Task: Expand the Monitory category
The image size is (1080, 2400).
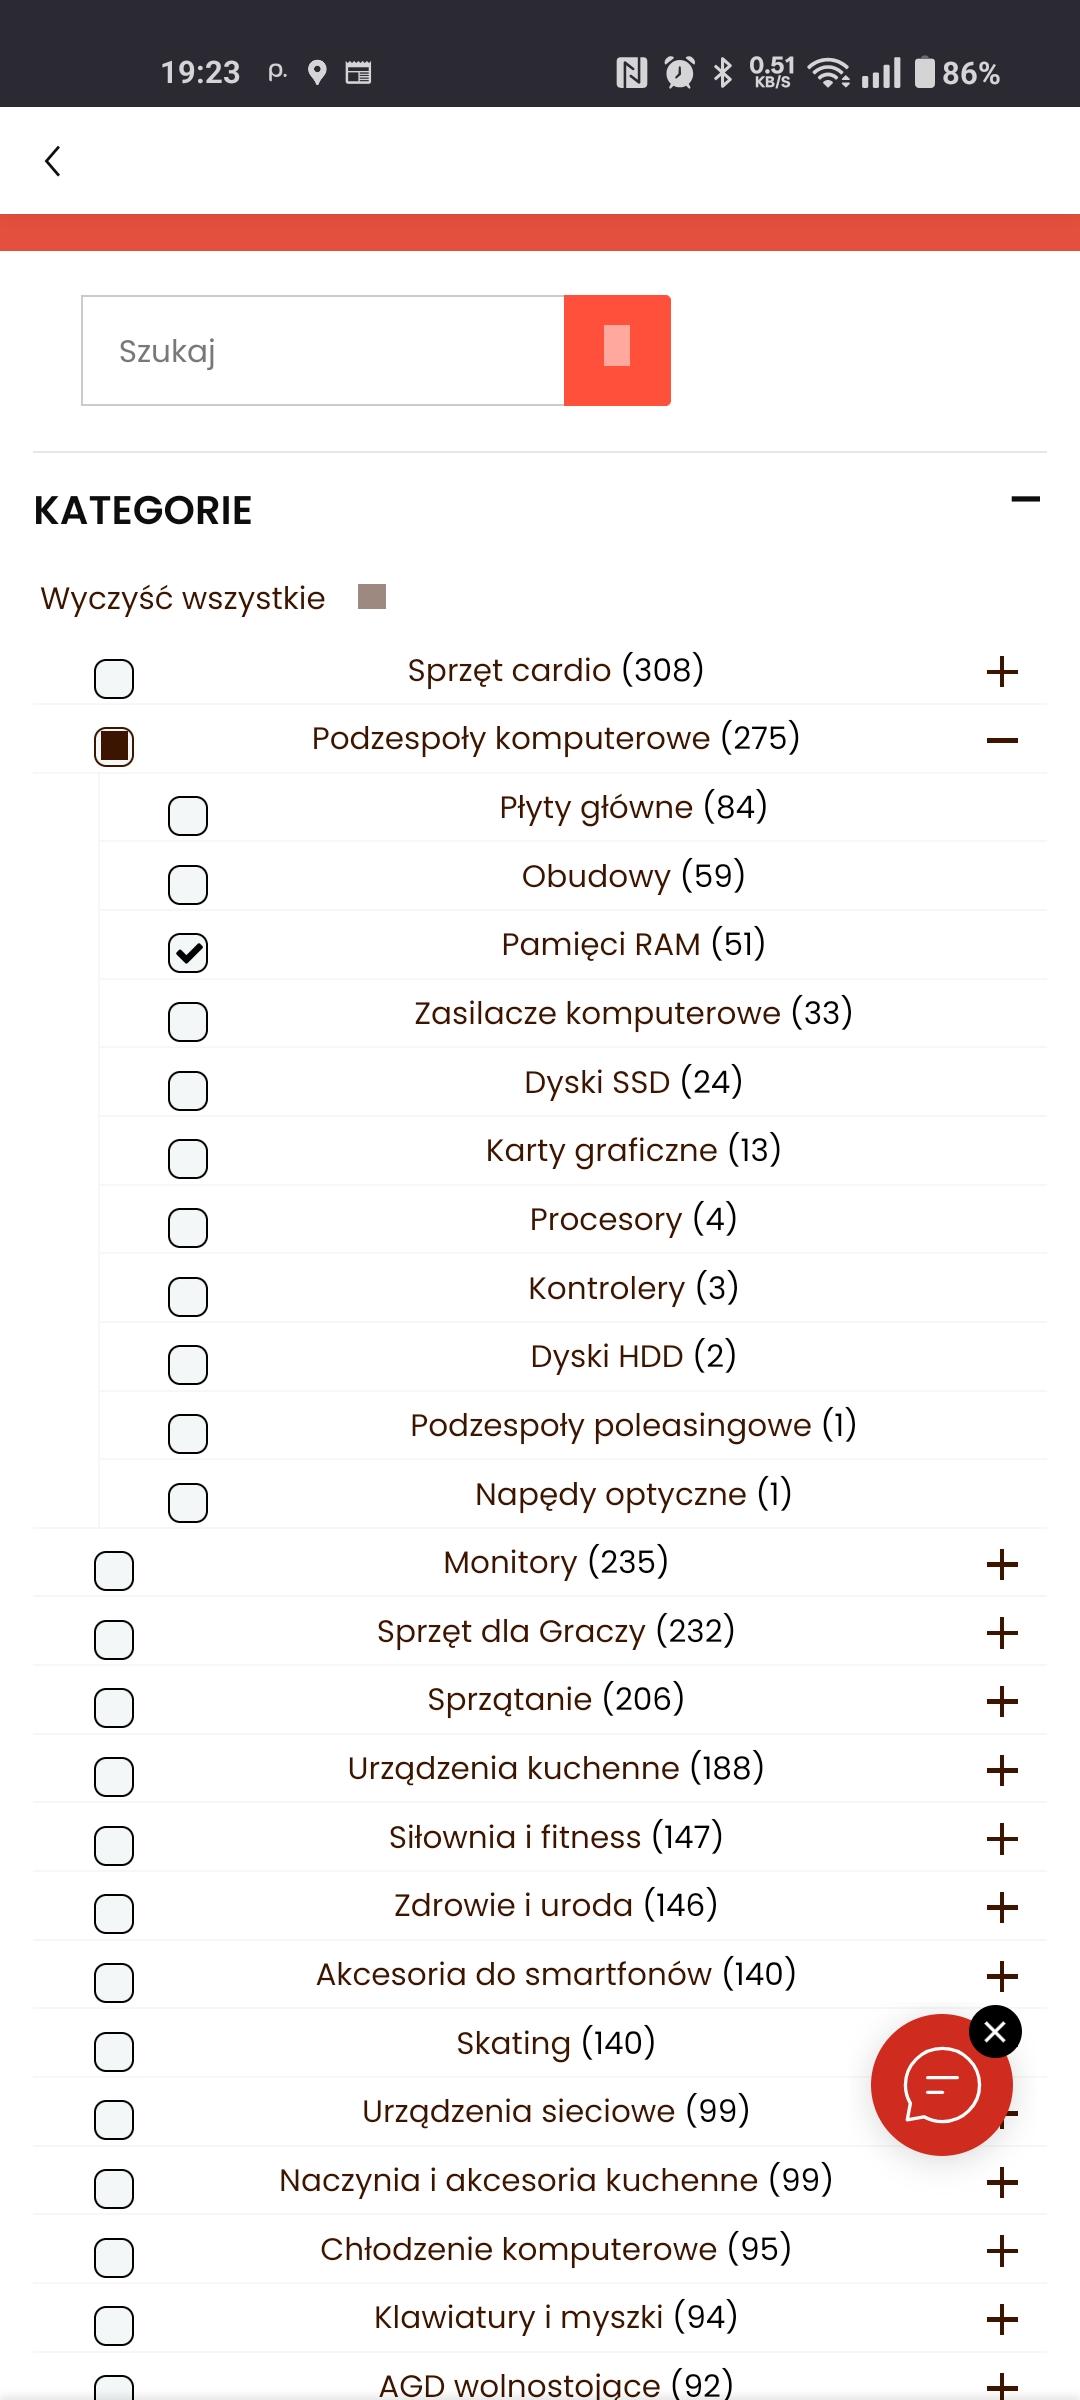Action: tap(1002, 1565)
